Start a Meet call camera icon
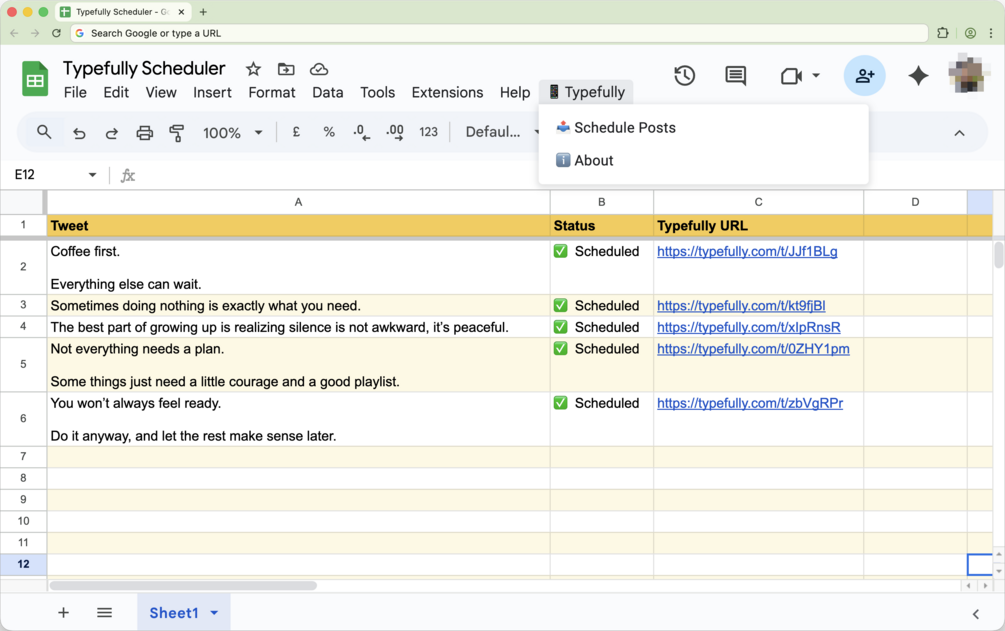1005x631 pixels. coord(792,76)
